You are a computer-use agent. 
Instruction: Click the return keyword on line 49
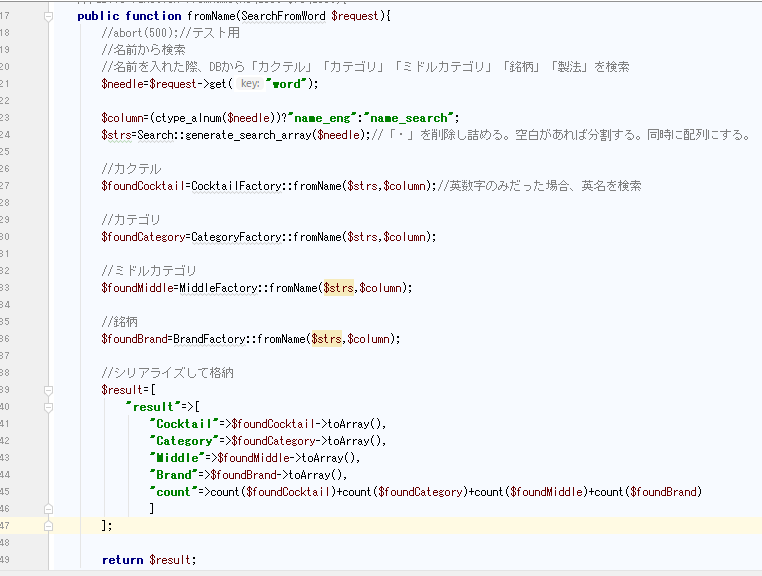122,560
